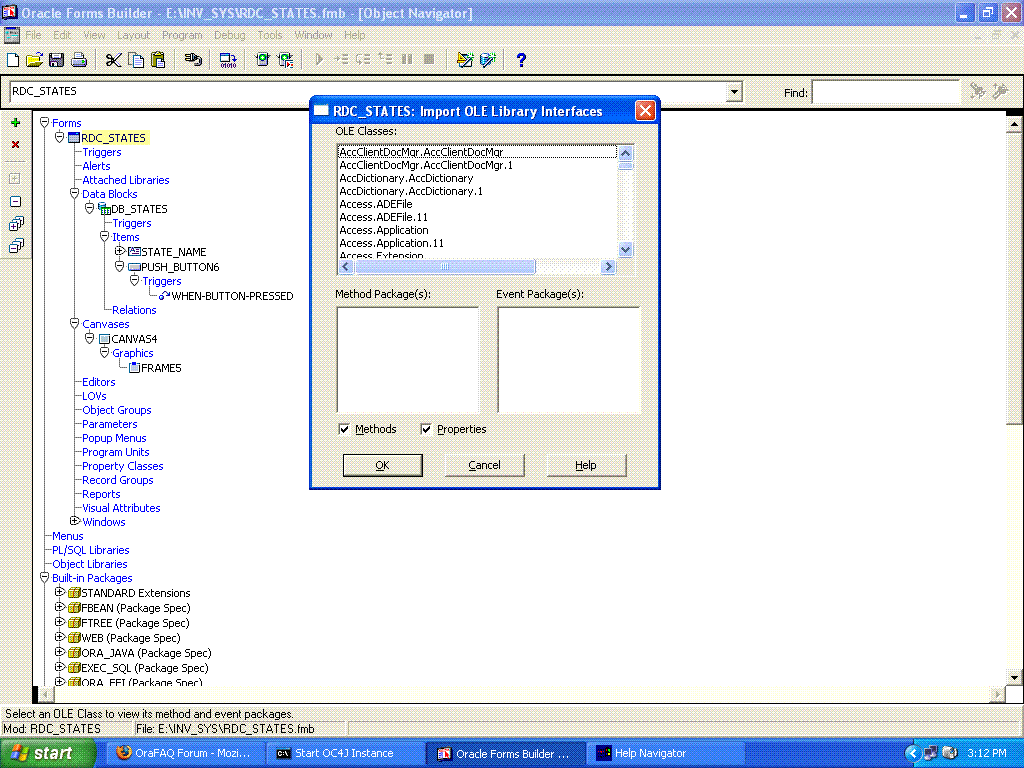Collapse the Canvases node
The image size is (1024, 768).
click(x=74, y=323)
